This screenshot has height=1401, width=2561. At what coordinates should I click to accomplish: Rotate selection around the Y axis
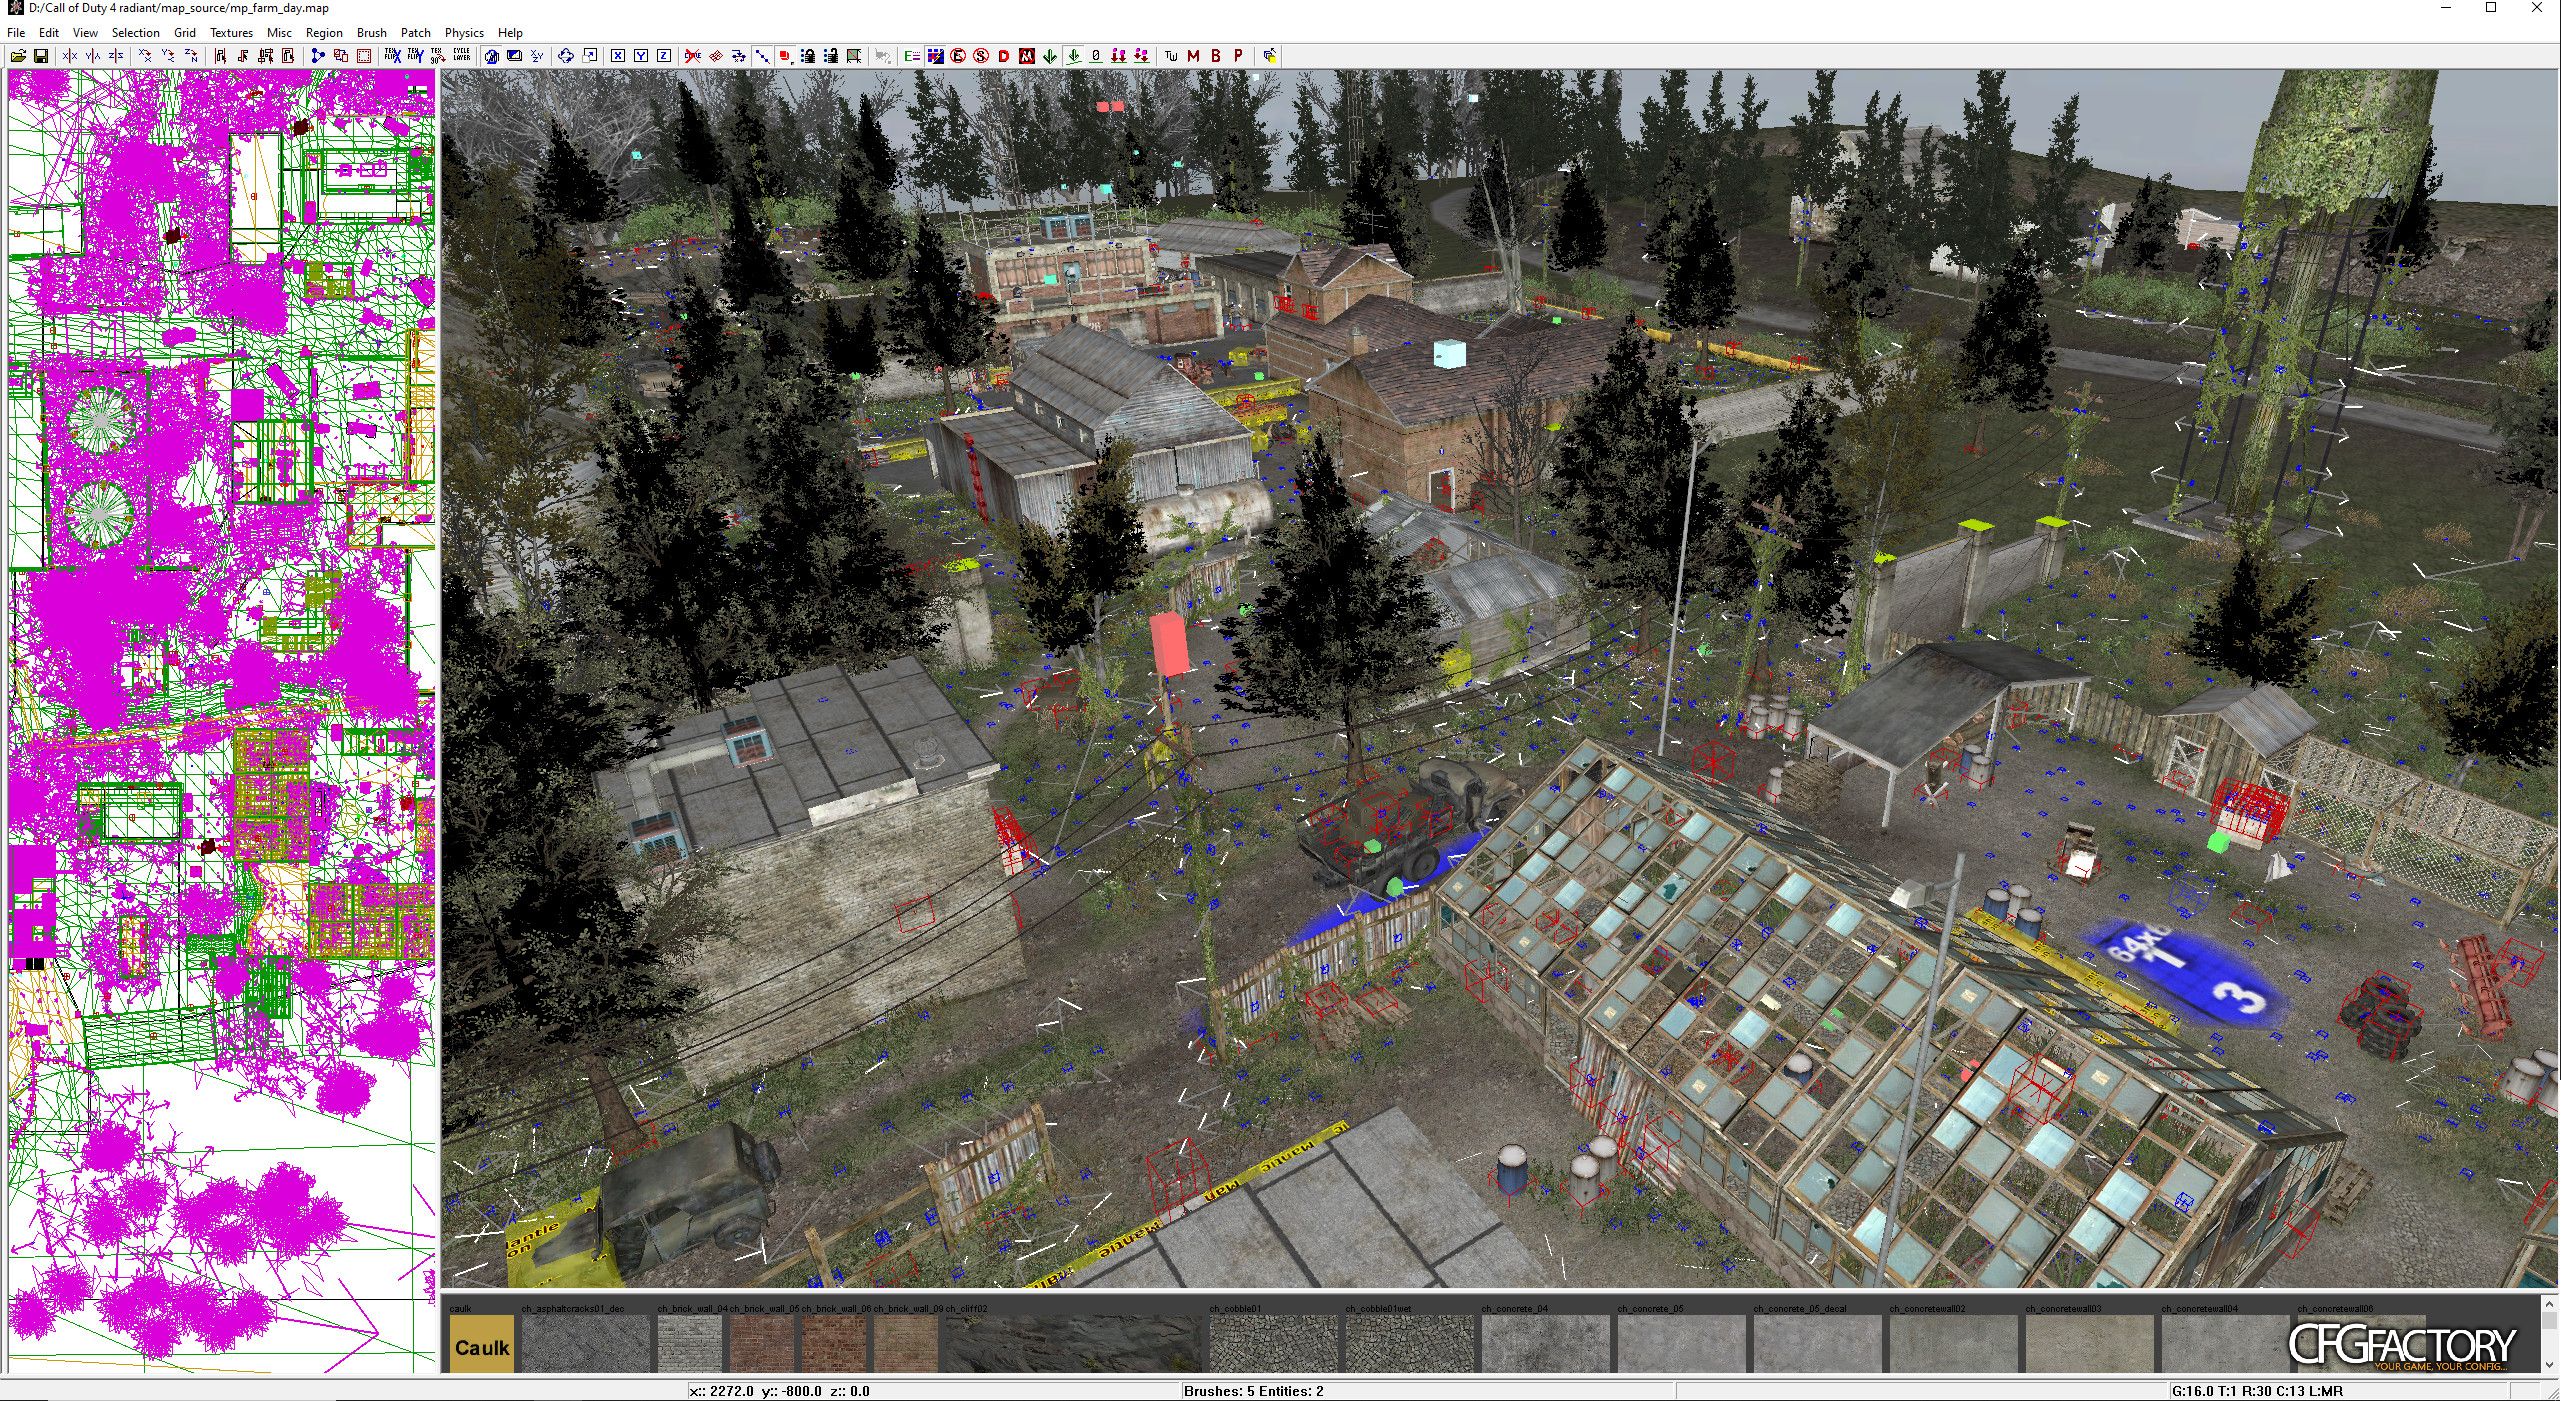coord(168,56)
